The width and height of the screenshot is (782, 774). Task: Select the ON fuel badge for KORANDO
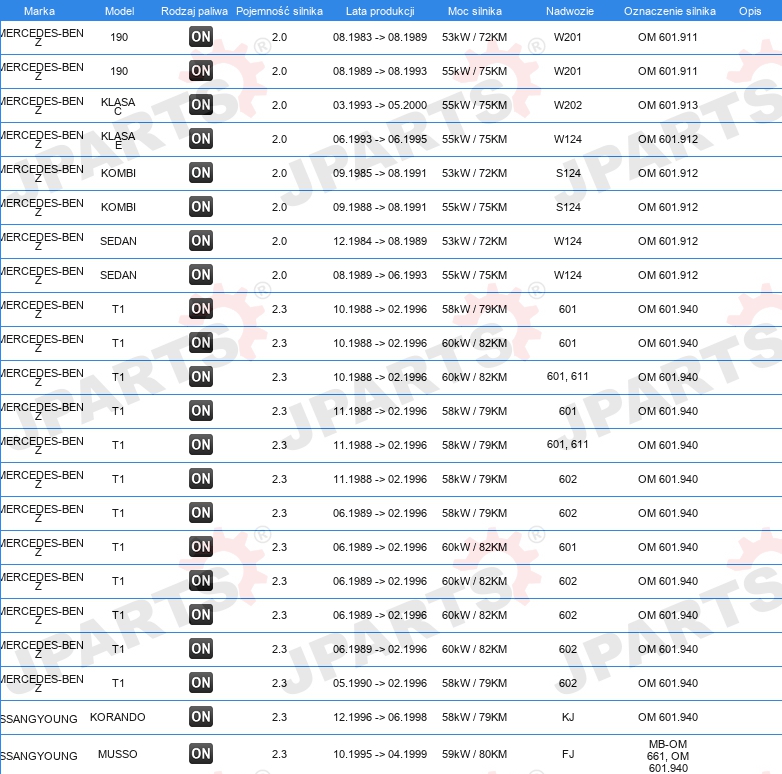[201, 717]
